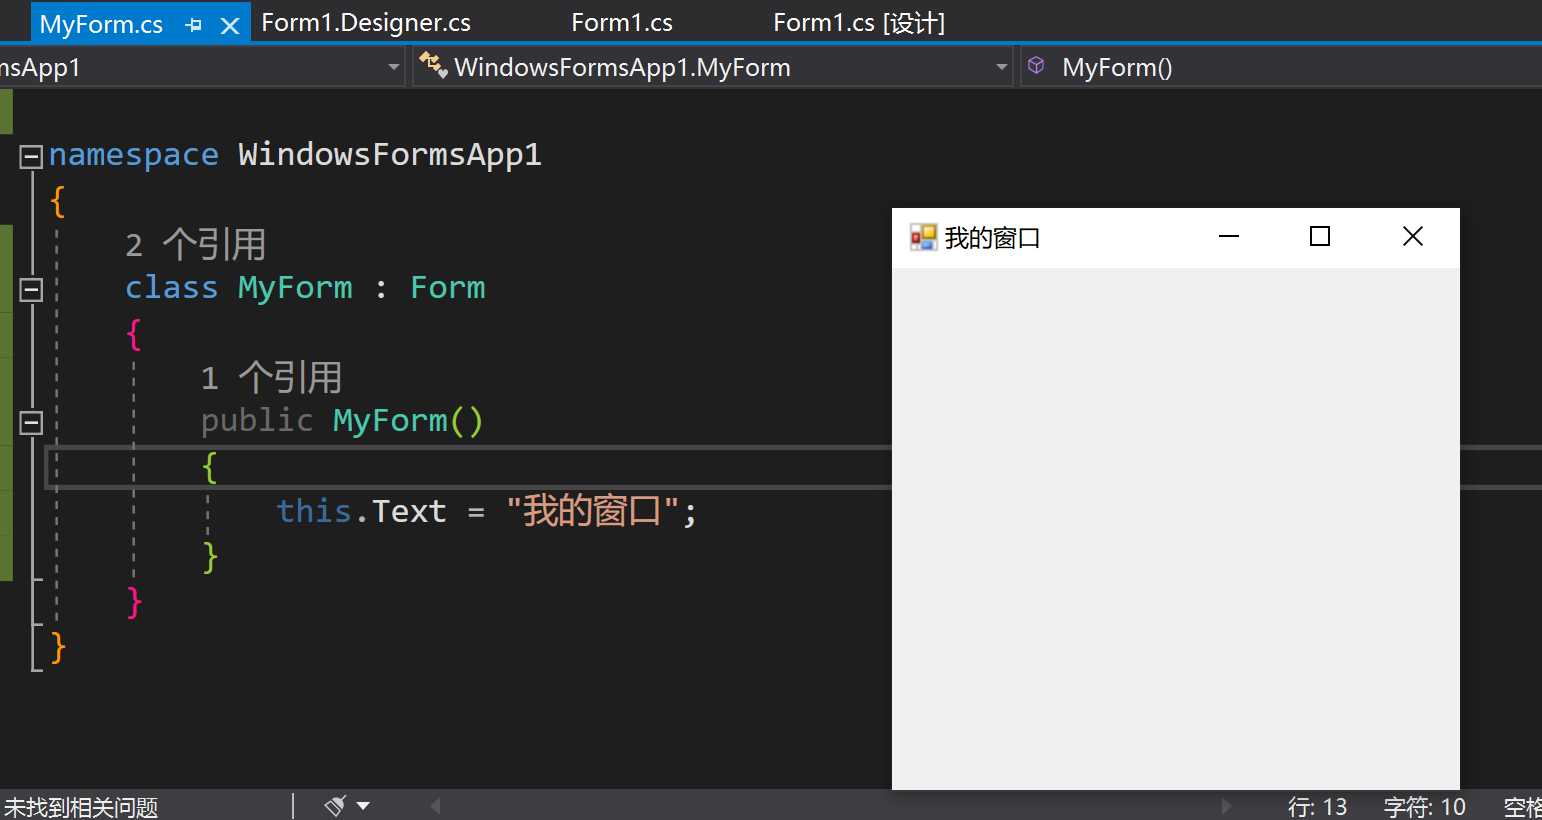This screenshot has height=820, width=1542.
Task: Click the form icon in the 我的窗口 title bar
Action: (x=922, y=238)
